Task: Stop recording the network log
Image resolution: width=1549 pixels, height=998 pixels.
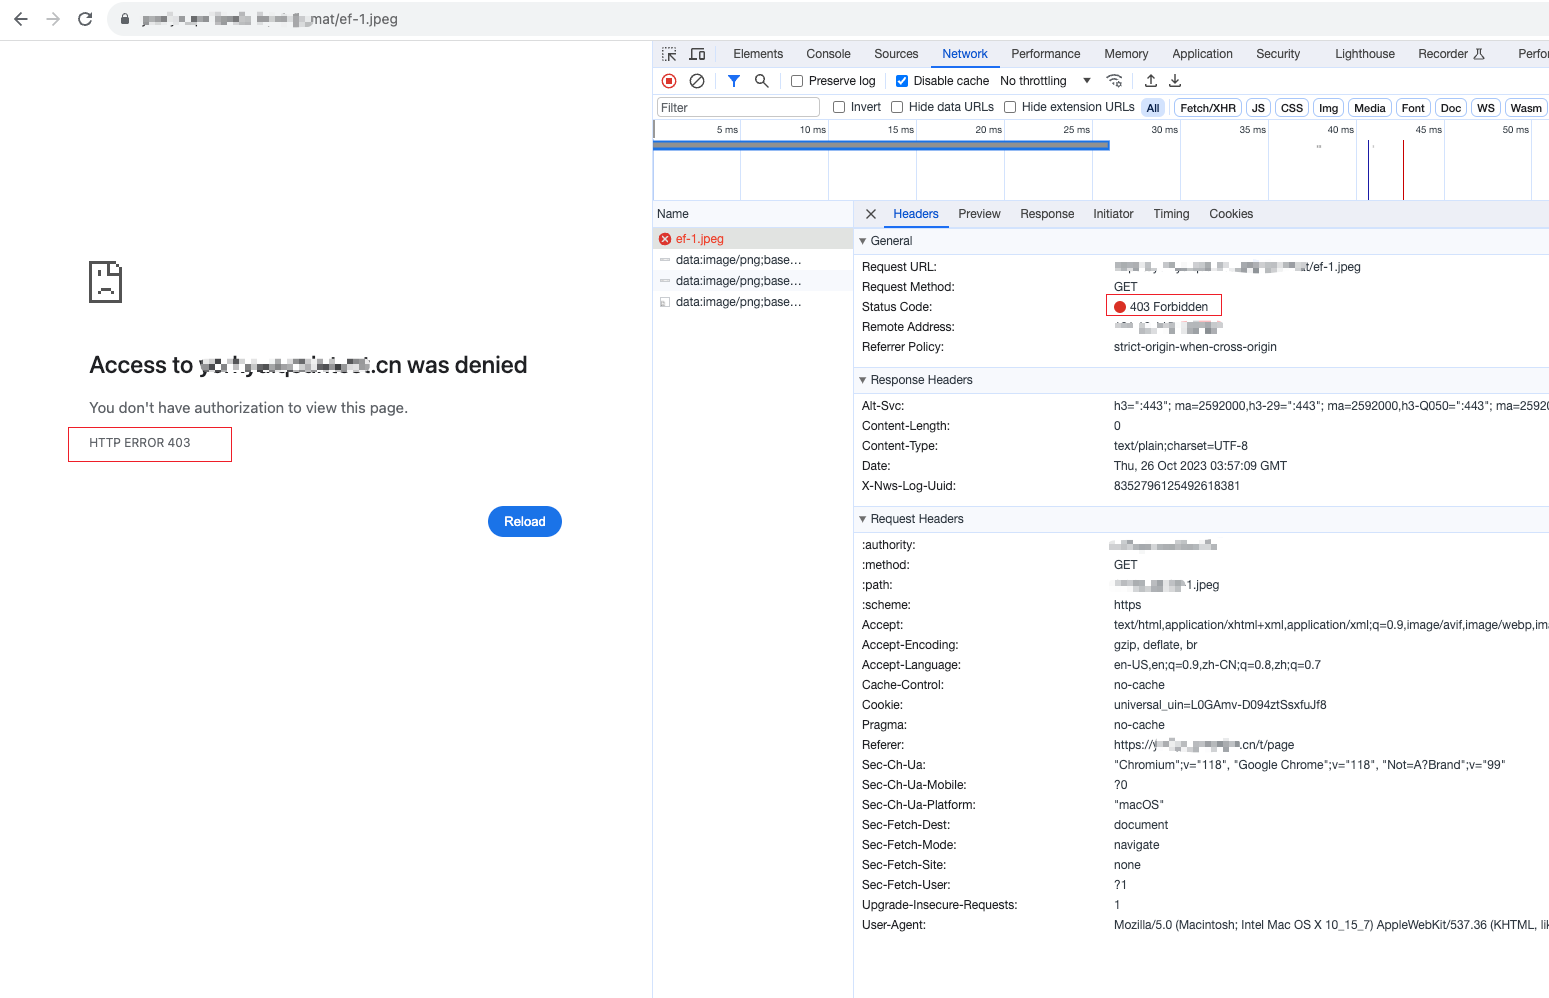Action: point(669,81)
